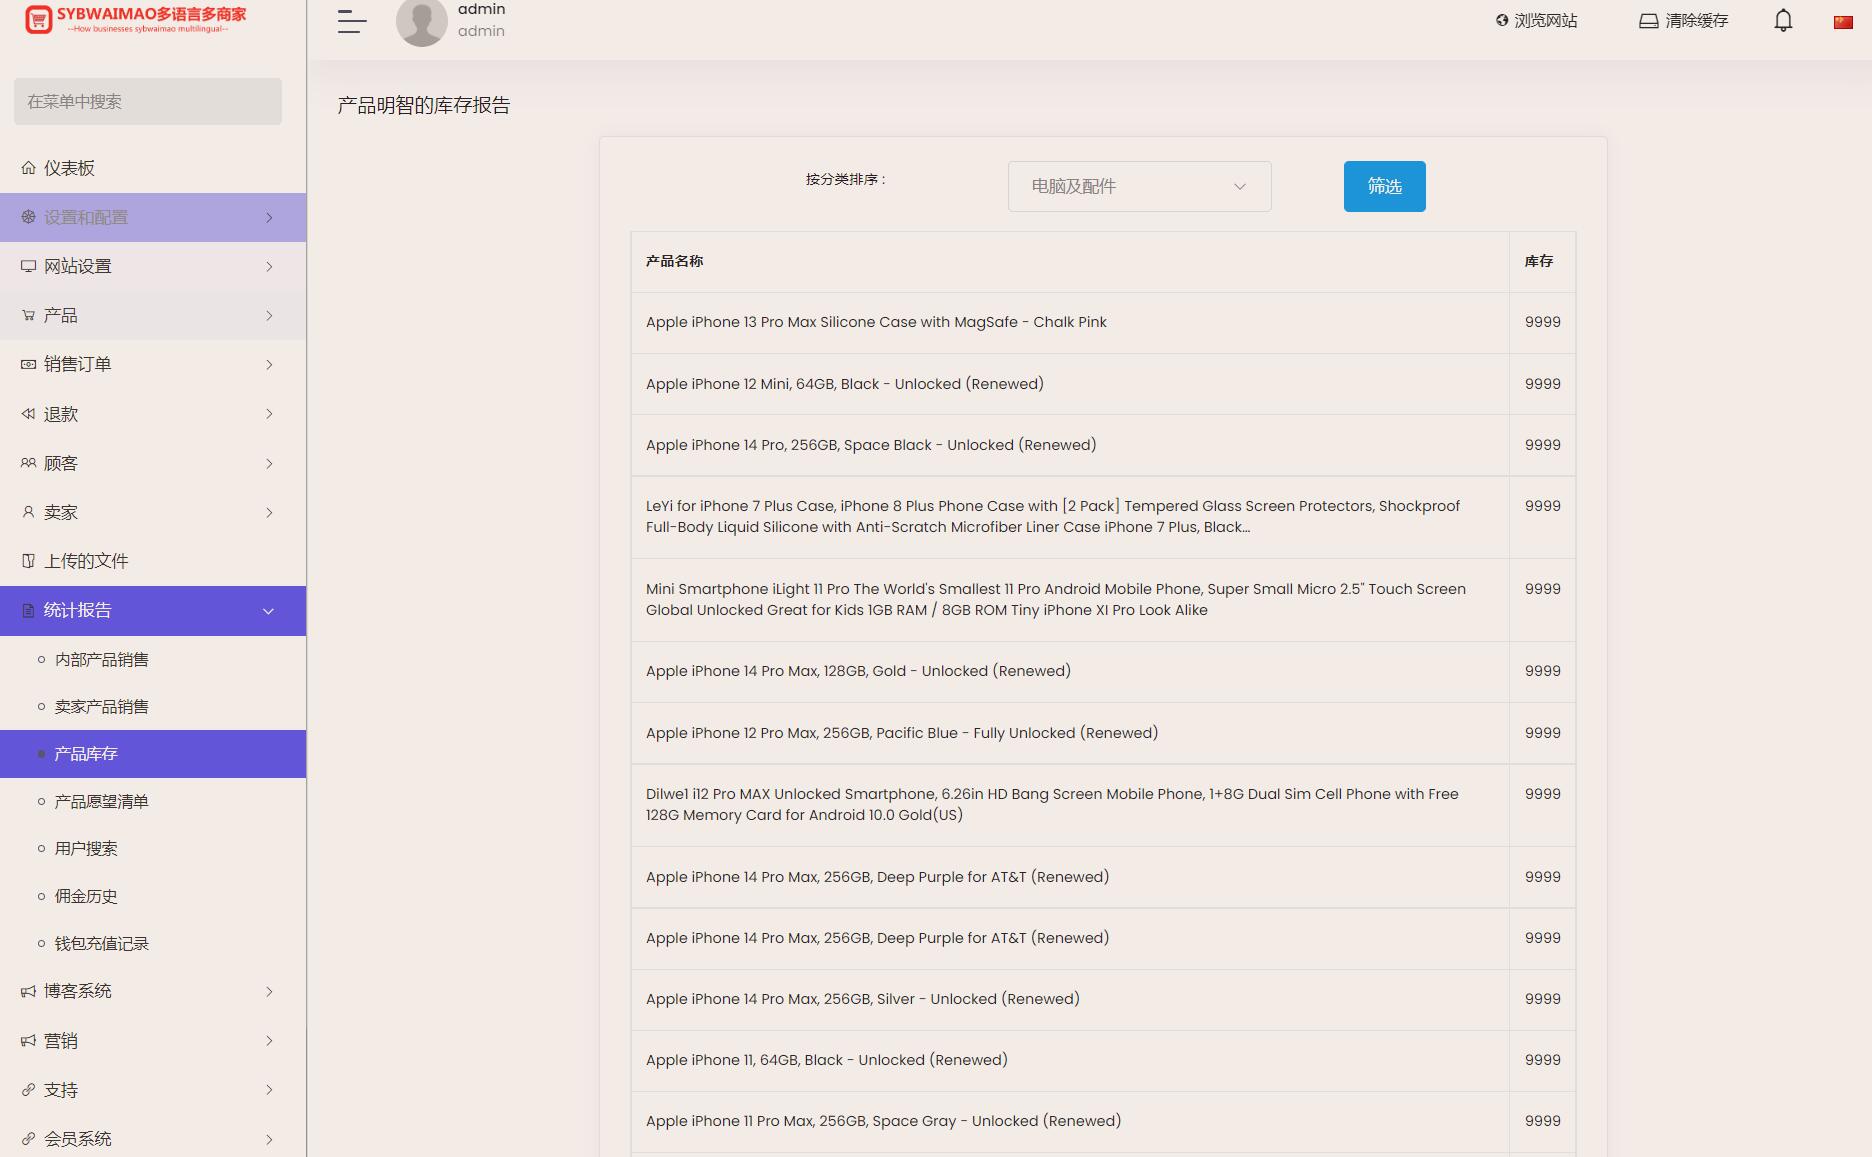Click the 上传的文件 folder icon
This screenshot has width=1872, height=1157.
(x=28, y=561)
